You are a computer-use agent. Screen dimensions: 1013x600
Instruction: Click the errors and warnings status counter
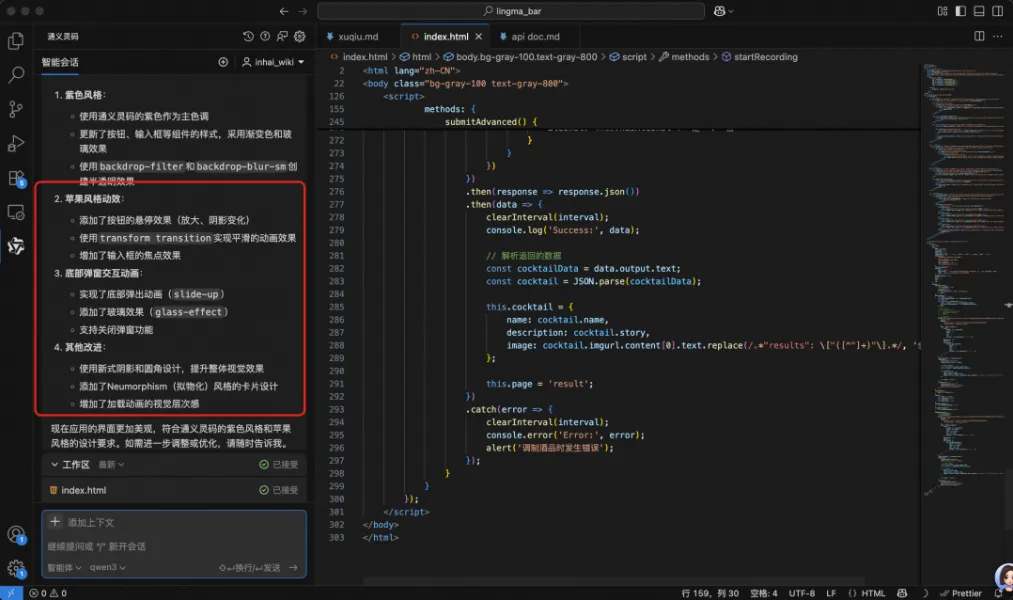coord(48,593)
